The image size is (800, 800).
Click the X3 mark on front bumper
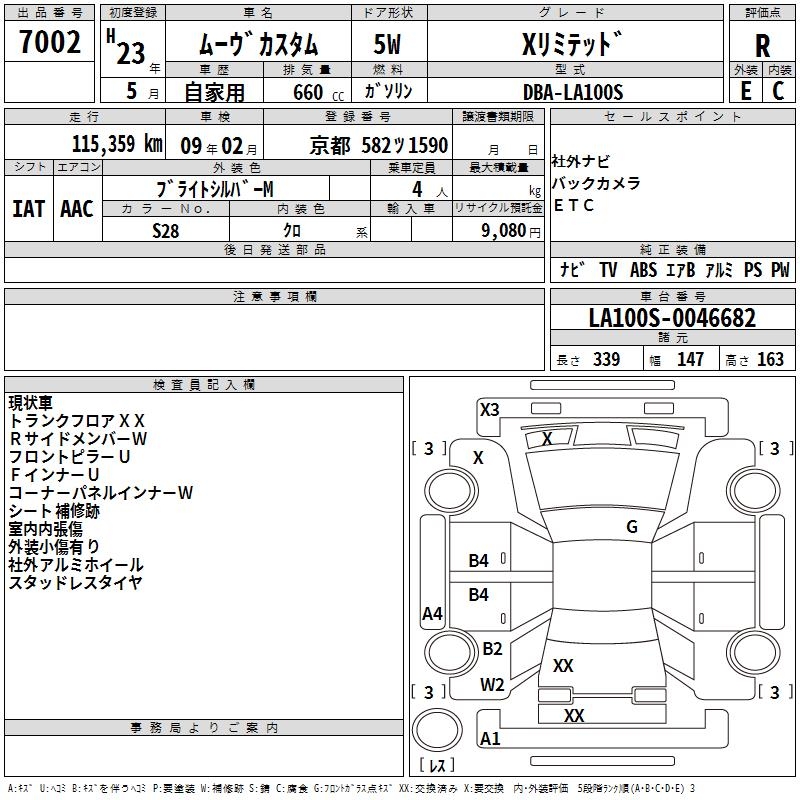tap(490, 410)
